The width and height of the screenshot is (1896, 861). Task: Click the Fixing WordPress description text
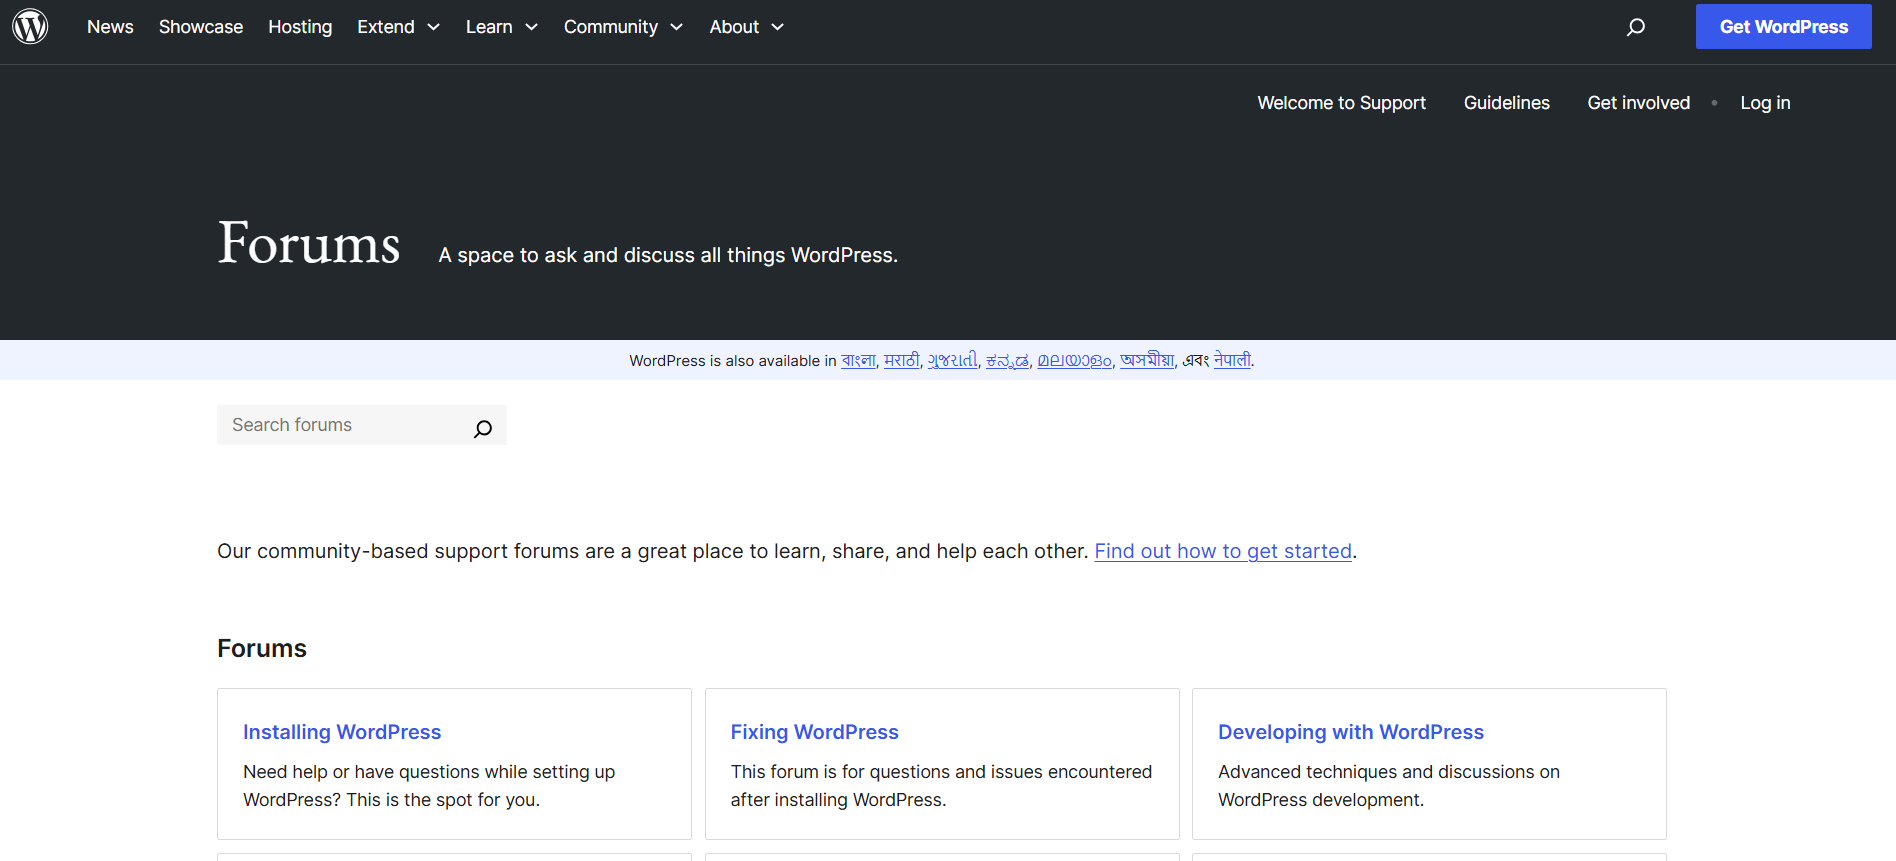[941, 786]
